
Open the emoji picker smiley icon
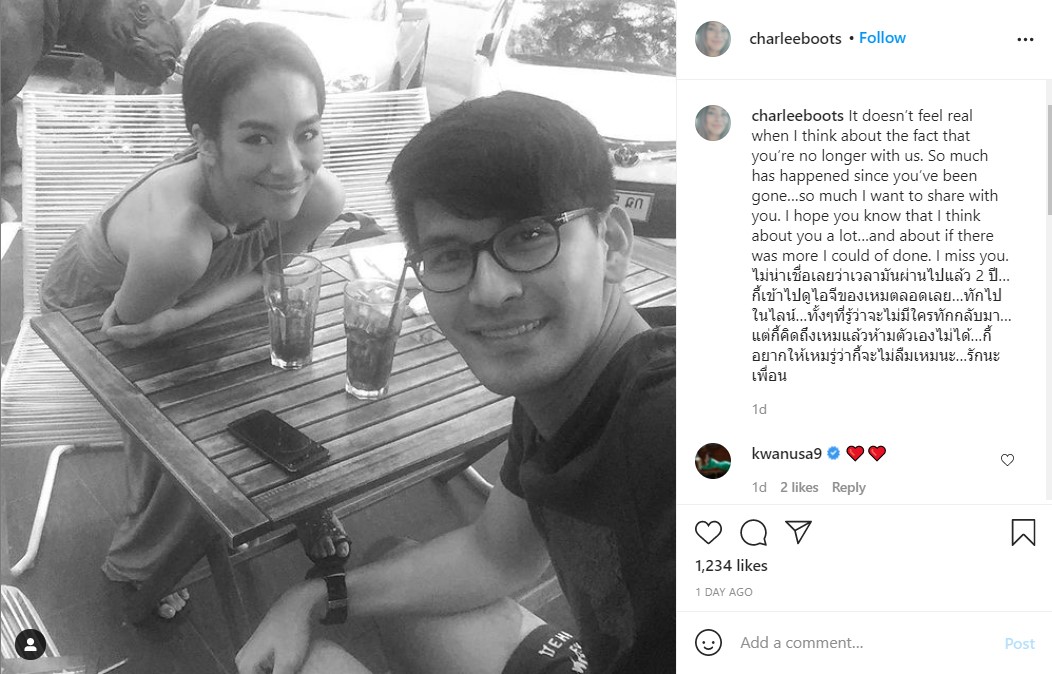(x=708, y=642)
